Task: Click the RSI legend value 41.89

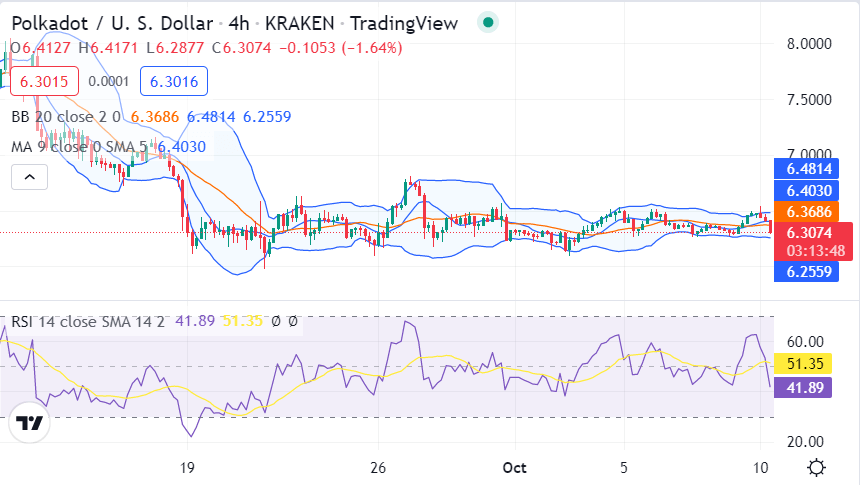Action: coord(195,321)
